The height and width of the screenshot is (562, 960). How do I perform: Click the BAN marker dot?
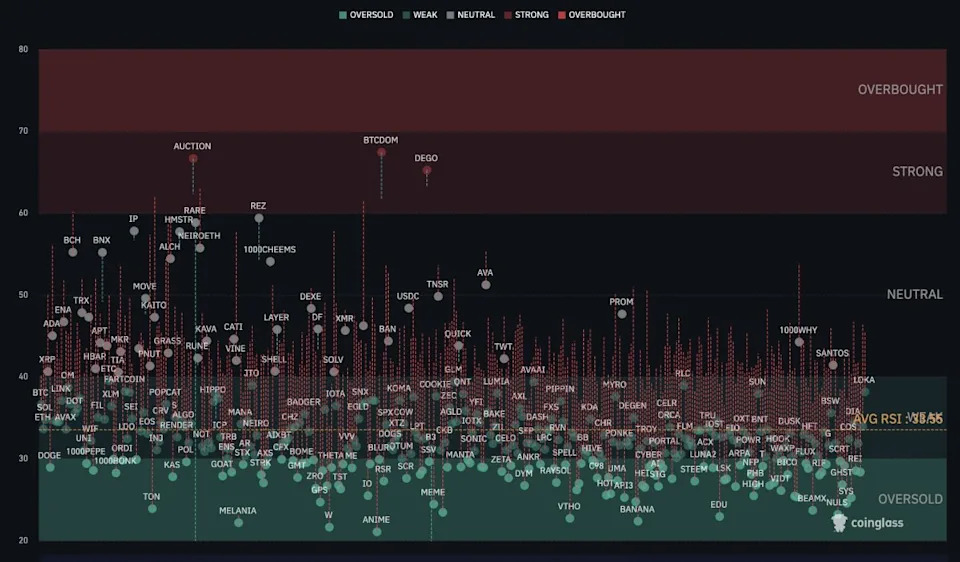click(x=388, y=341)
